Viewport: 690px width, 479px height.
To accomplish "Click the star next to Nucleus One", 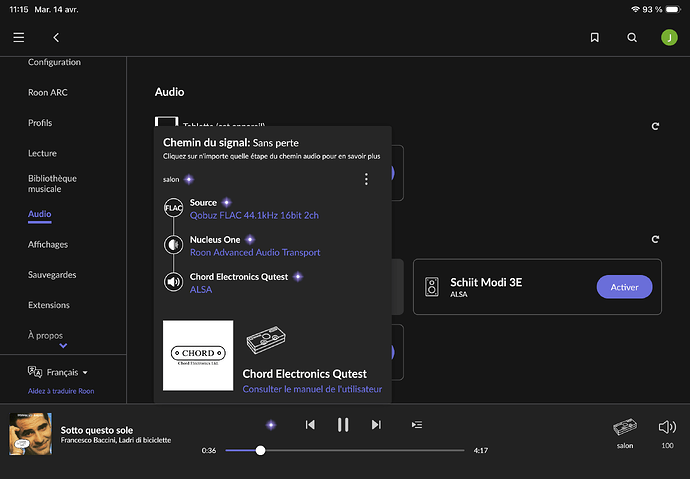I will pyautogui.click(x=250, y=239).
